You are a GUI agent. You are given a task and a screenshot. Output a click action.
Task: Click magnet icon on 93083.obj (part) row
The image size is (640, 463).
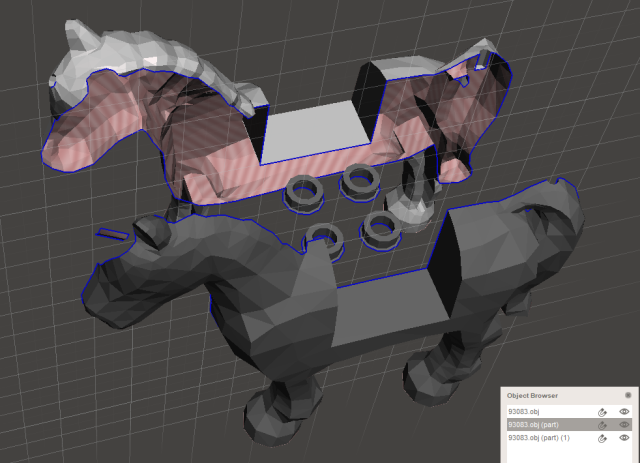603,425
